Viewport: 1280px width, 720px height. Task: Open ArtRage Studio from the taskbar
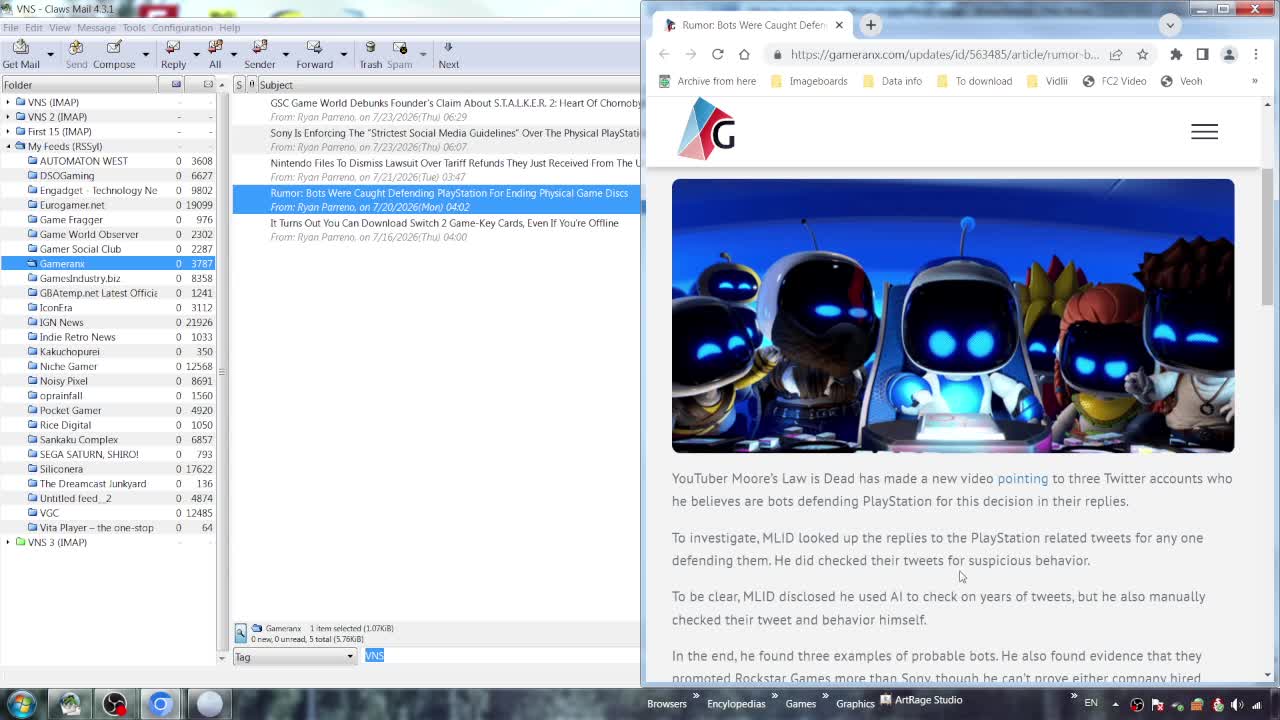coord(921,700)
